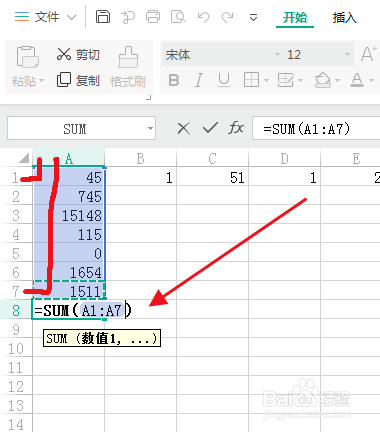Increase font size with A+ icon
380x432 pixels.
[369, 54]
